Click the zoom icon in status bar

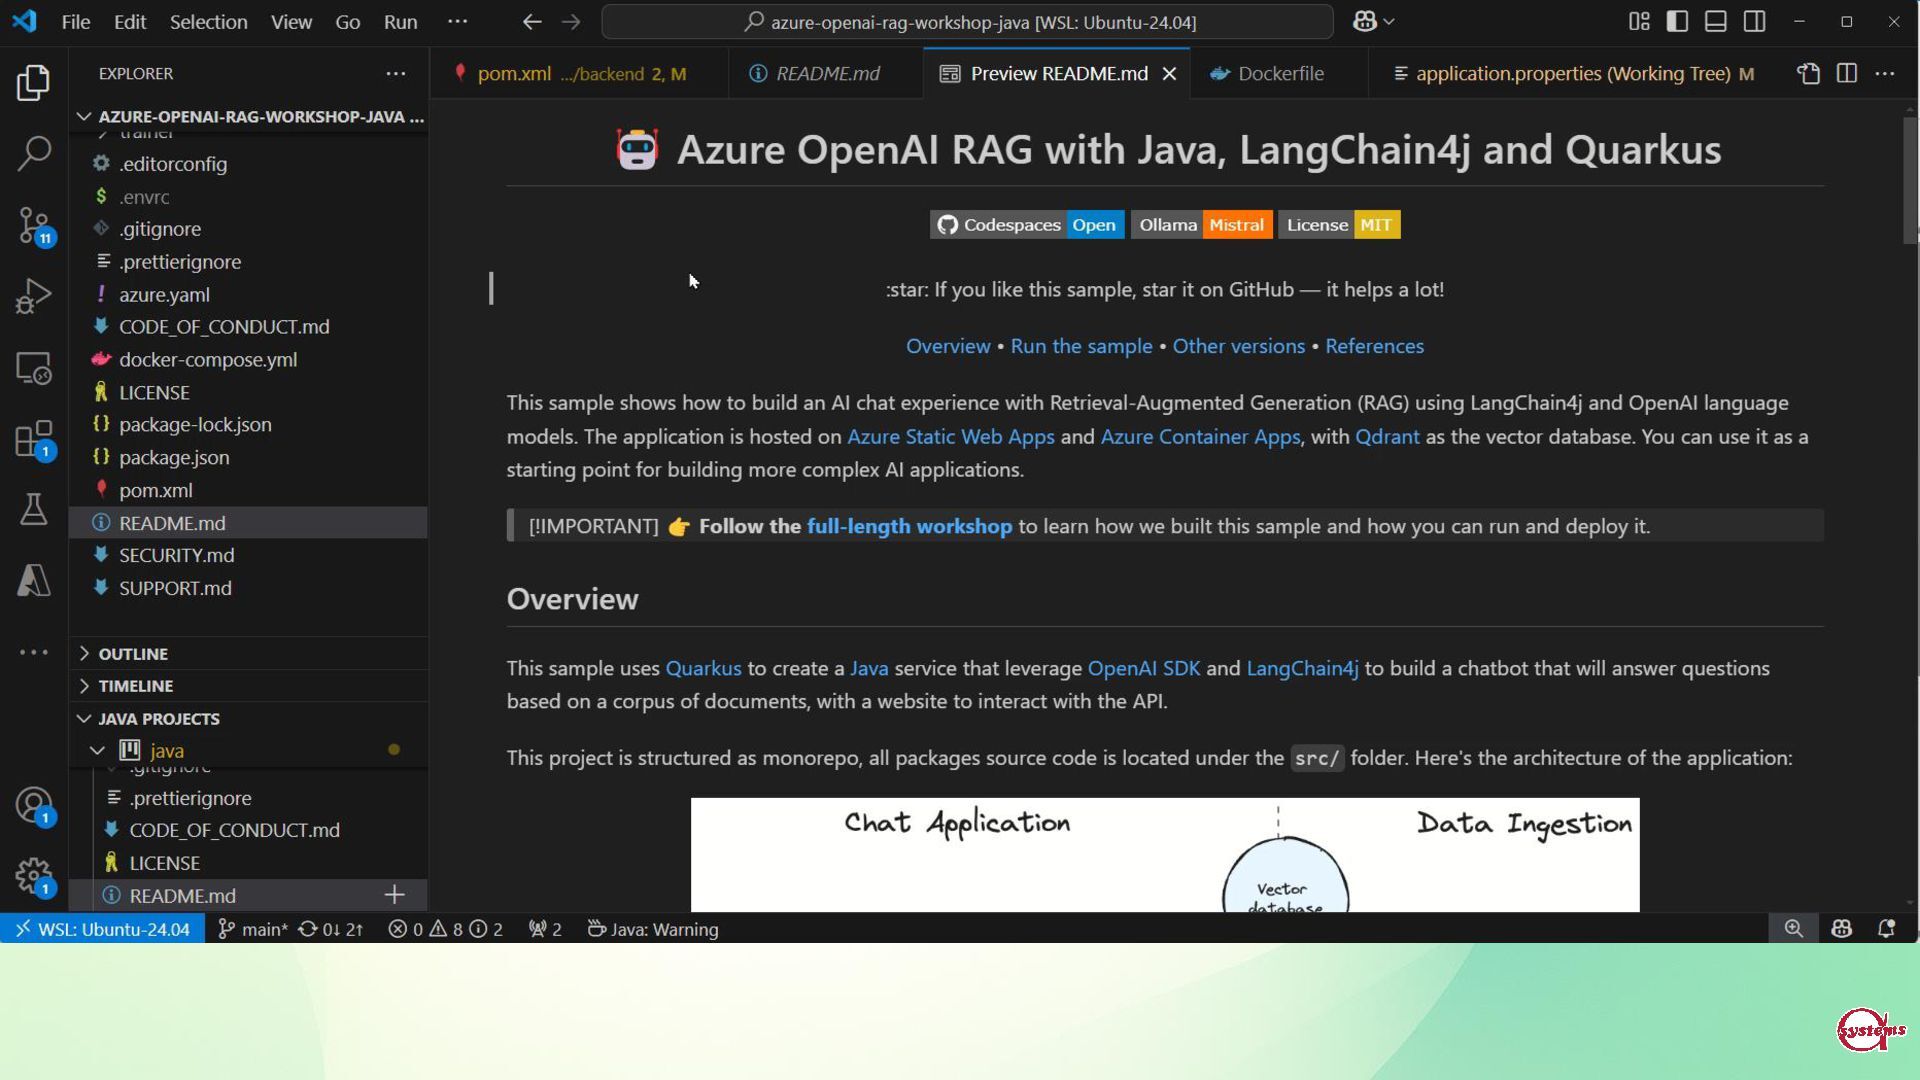tap(1794, 929)
